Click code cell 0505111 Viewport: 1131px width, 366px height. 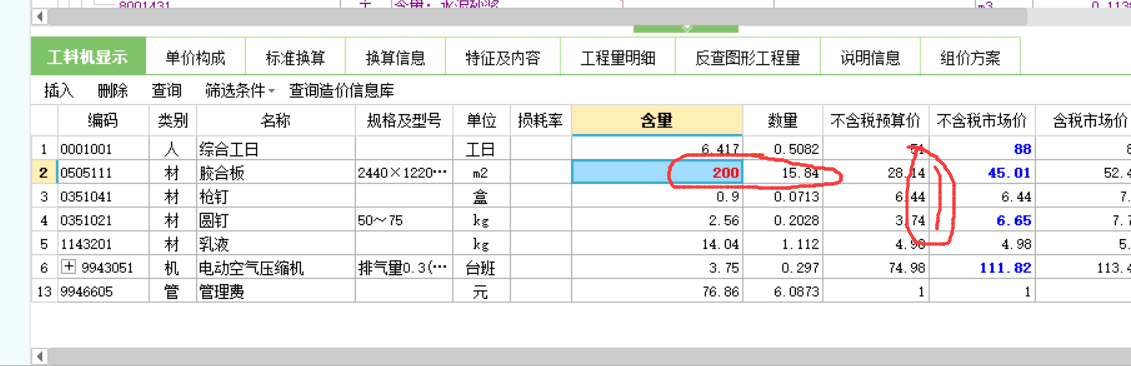coord(103,173)
